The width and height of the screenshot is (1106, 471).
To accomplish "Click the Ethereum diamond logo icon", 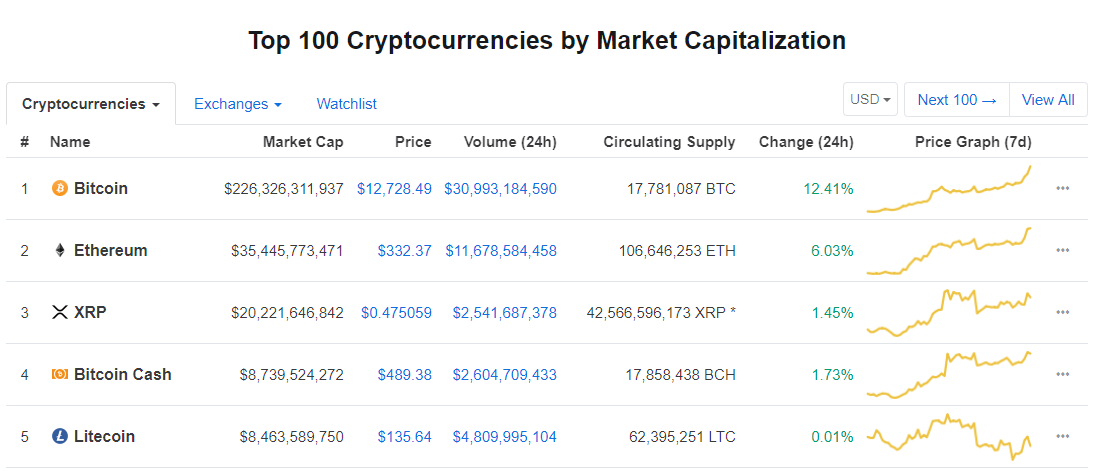I will click(x=59, y=251).
